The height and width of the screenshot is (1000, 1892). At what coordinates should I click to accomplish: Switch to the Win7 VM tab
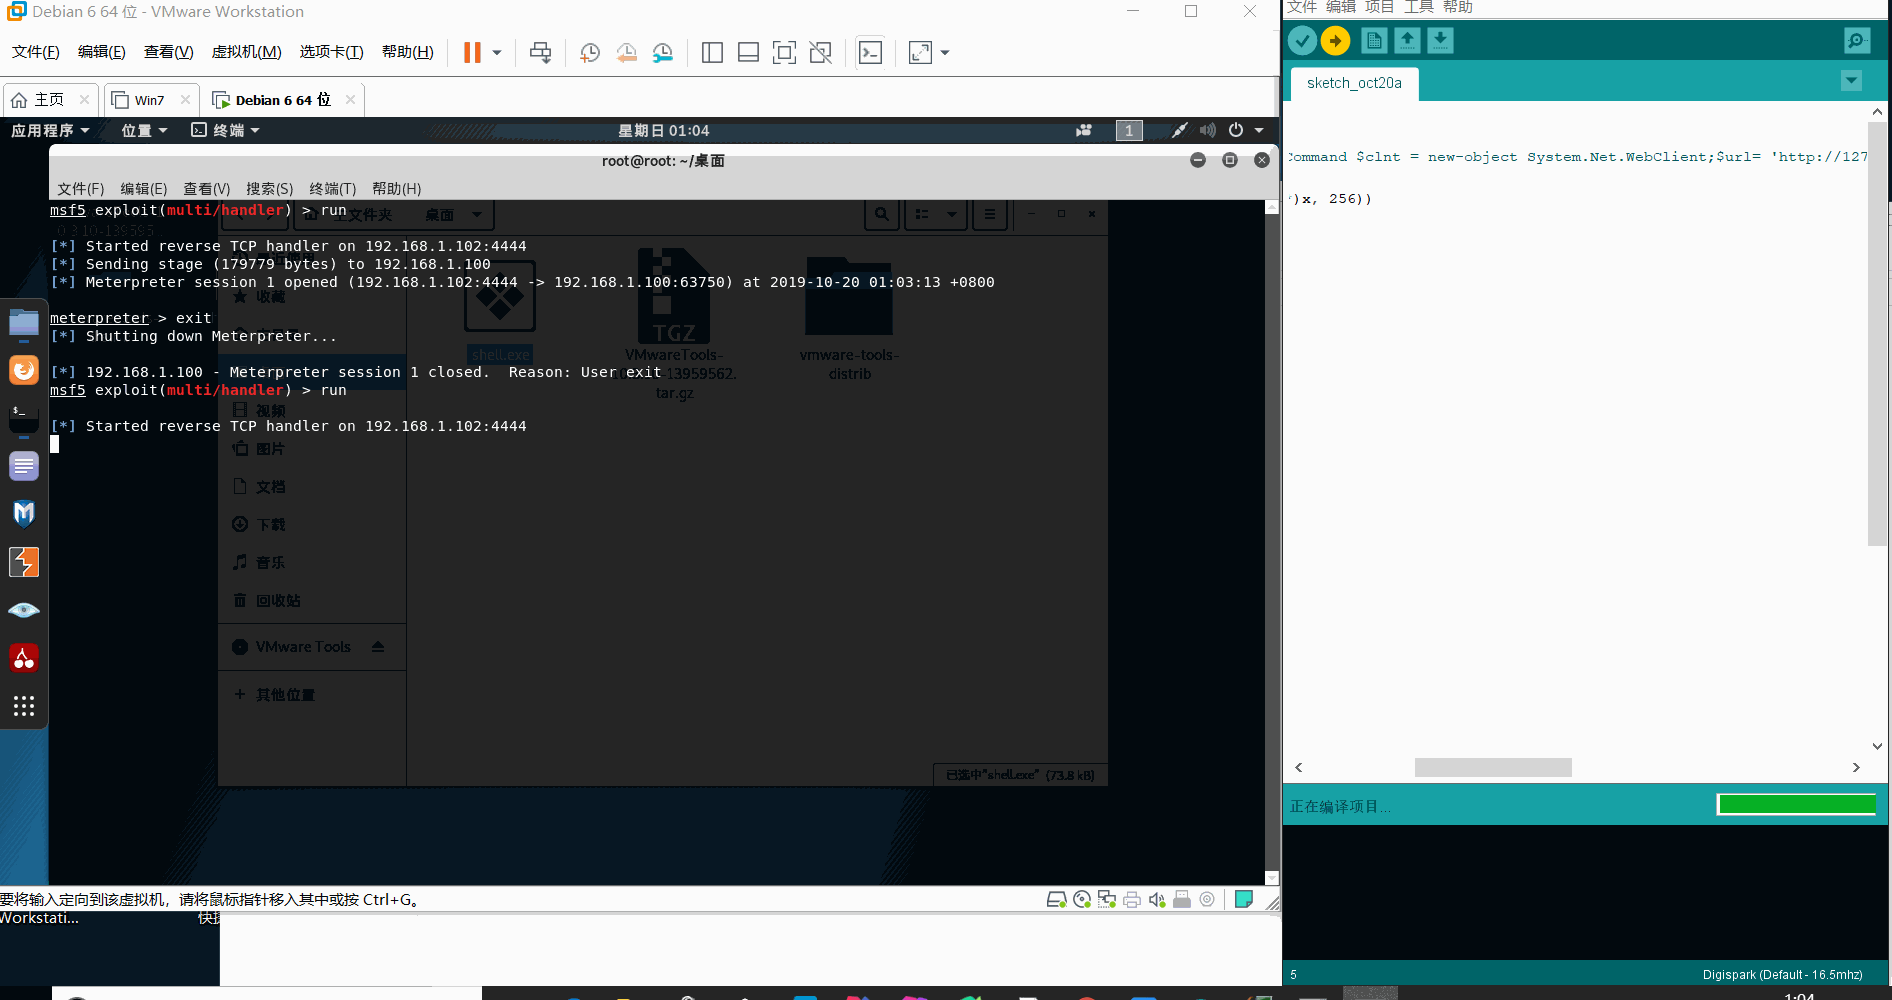click(149, 100)
